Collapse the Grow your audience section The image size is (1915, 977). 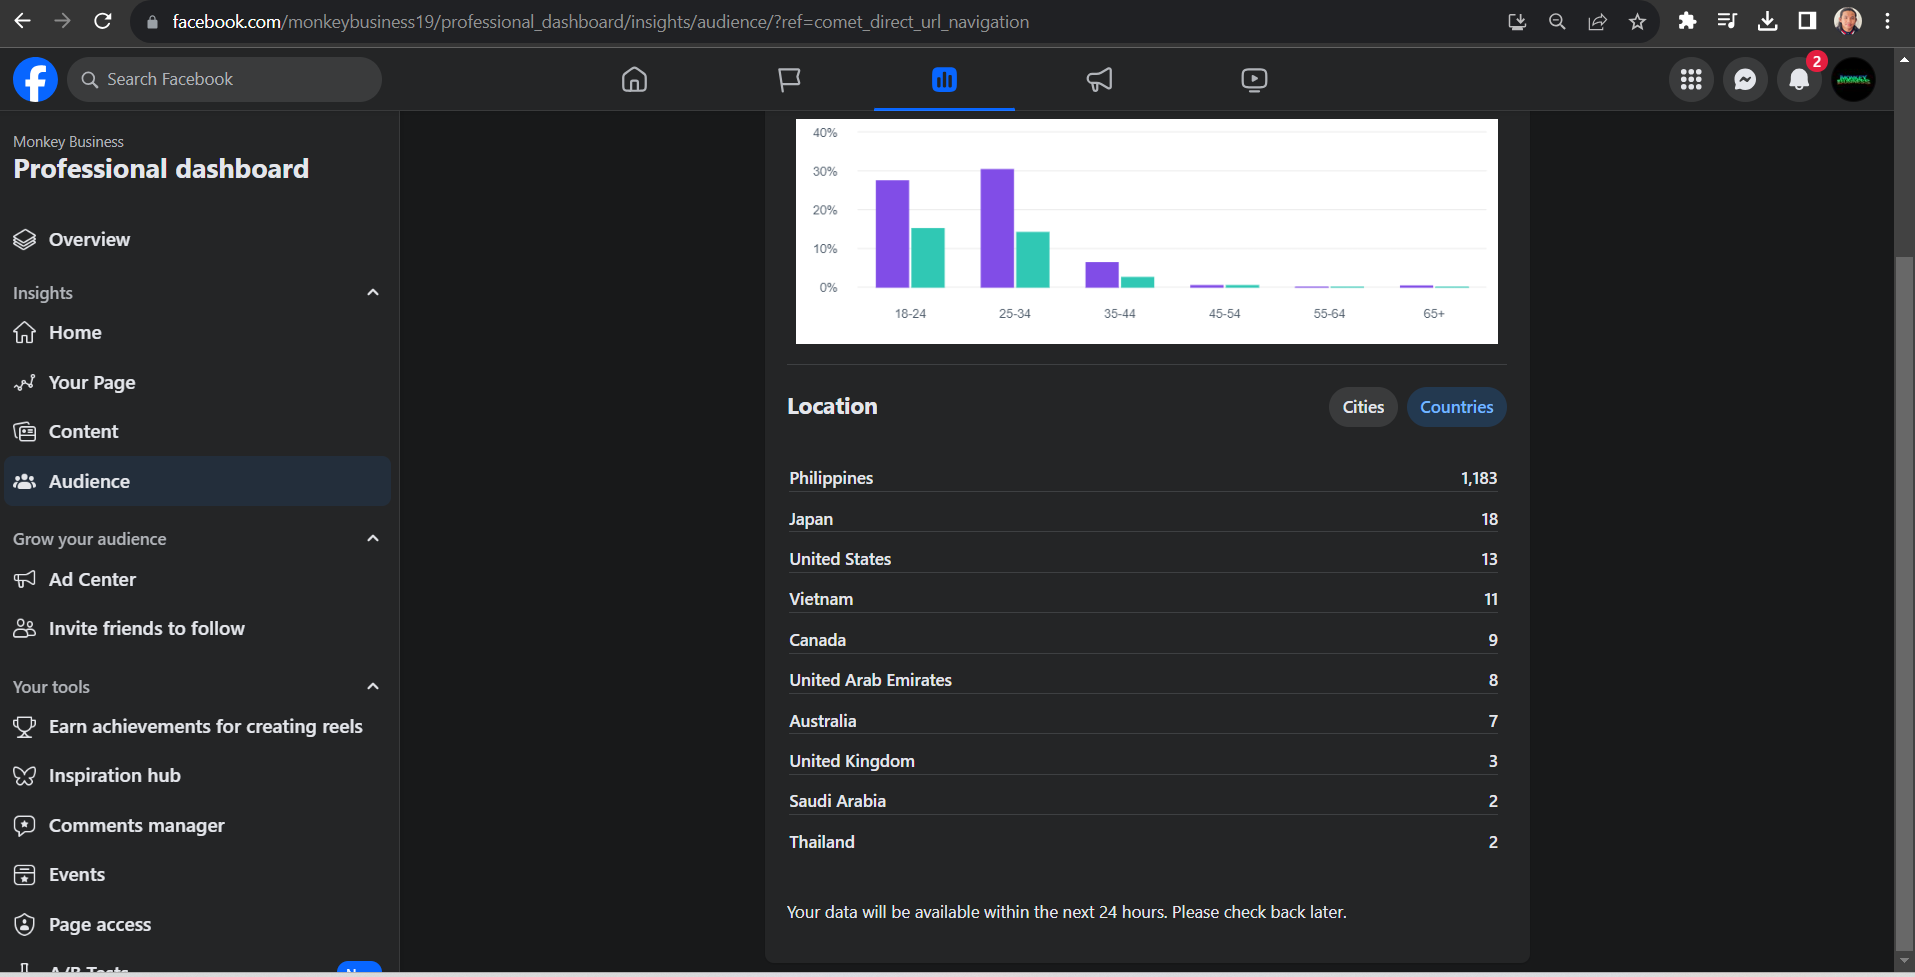point(373,539)
